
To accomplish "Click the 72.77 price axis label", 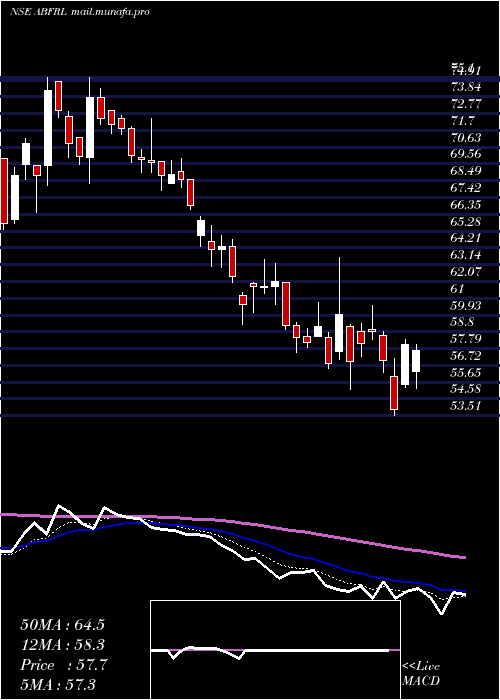I will (x=467, y=104).
